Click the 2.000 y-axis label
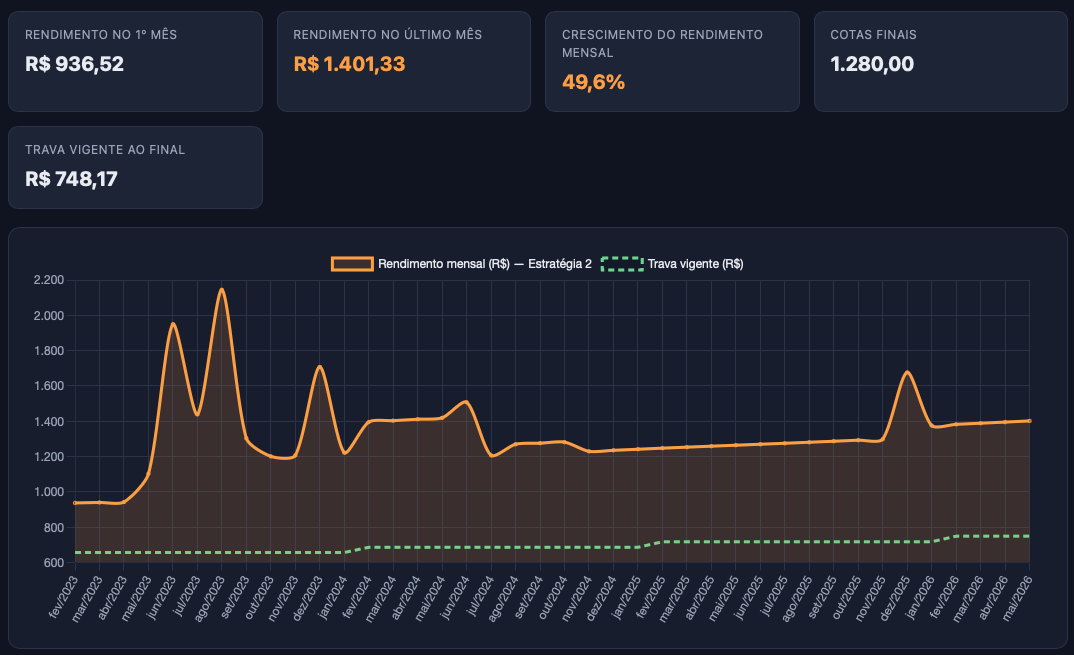The width and height of the screenshot is (1074, 655). coord(49,315)
